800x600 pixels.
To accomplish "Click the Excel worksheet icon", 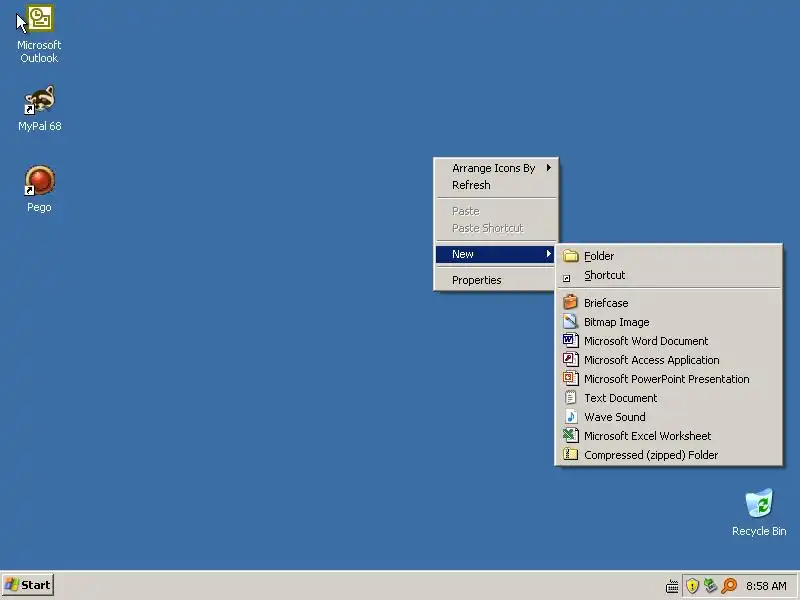I will (570, 435).
